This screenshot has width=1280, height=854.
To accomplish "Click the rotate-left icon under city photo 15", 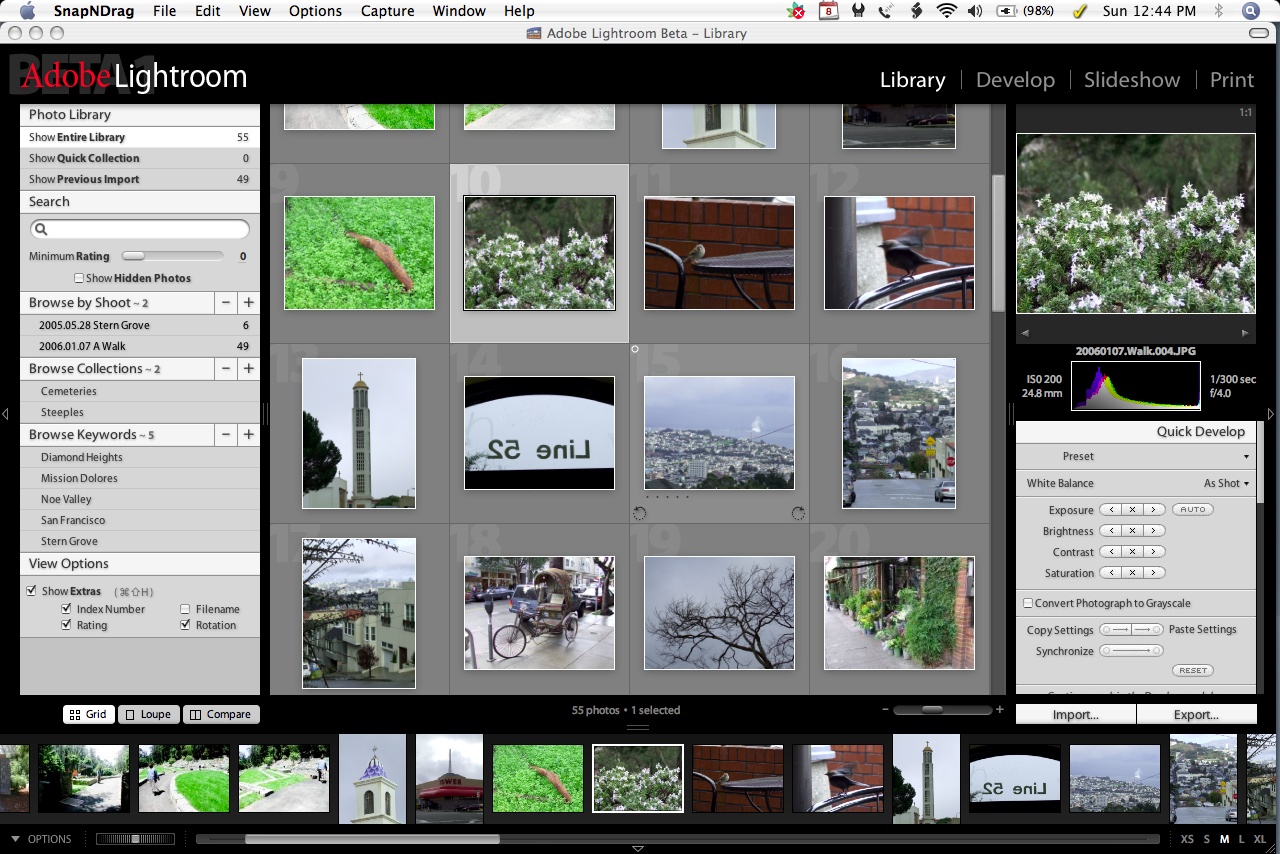I will pyautogui.click(x=640, y=513).
